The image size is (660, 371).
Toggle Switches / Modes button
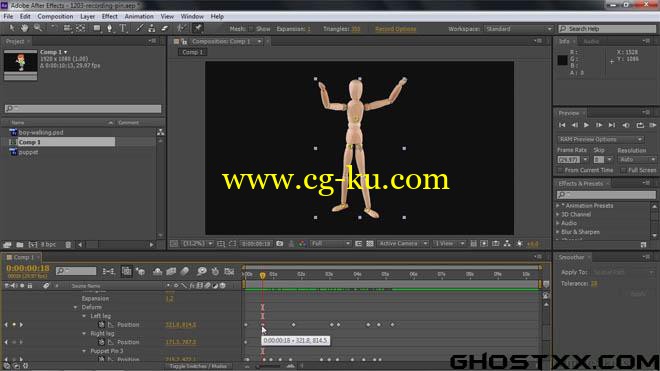click(197, 366)
